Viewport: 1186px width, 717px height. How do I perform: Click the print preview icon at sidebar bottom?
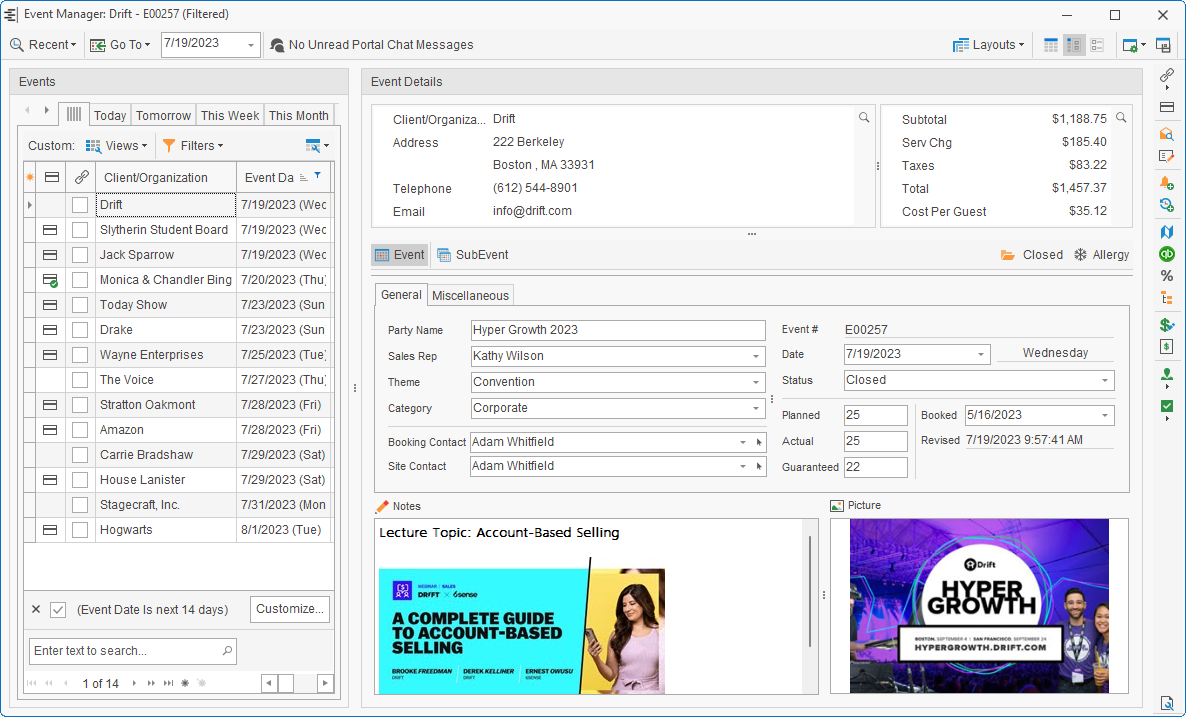click(1167, 703)
